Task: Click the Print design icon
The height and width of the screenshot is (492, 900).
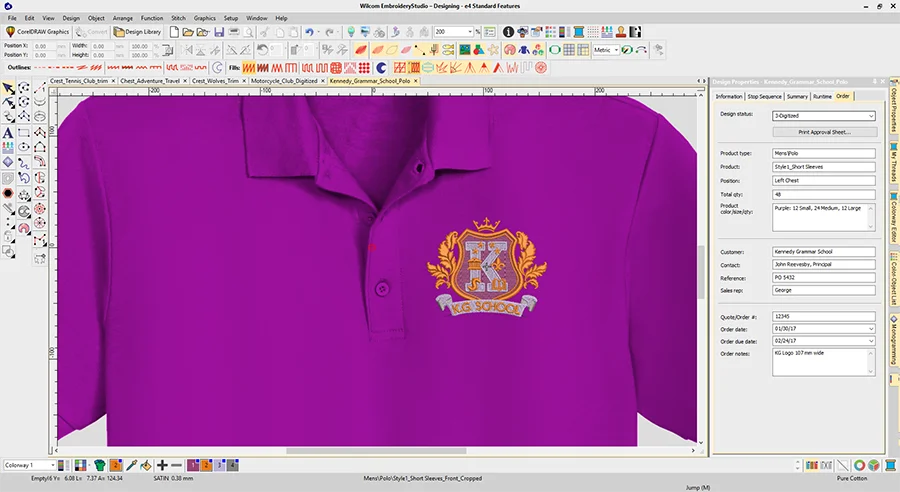Action: coord(234,32)
